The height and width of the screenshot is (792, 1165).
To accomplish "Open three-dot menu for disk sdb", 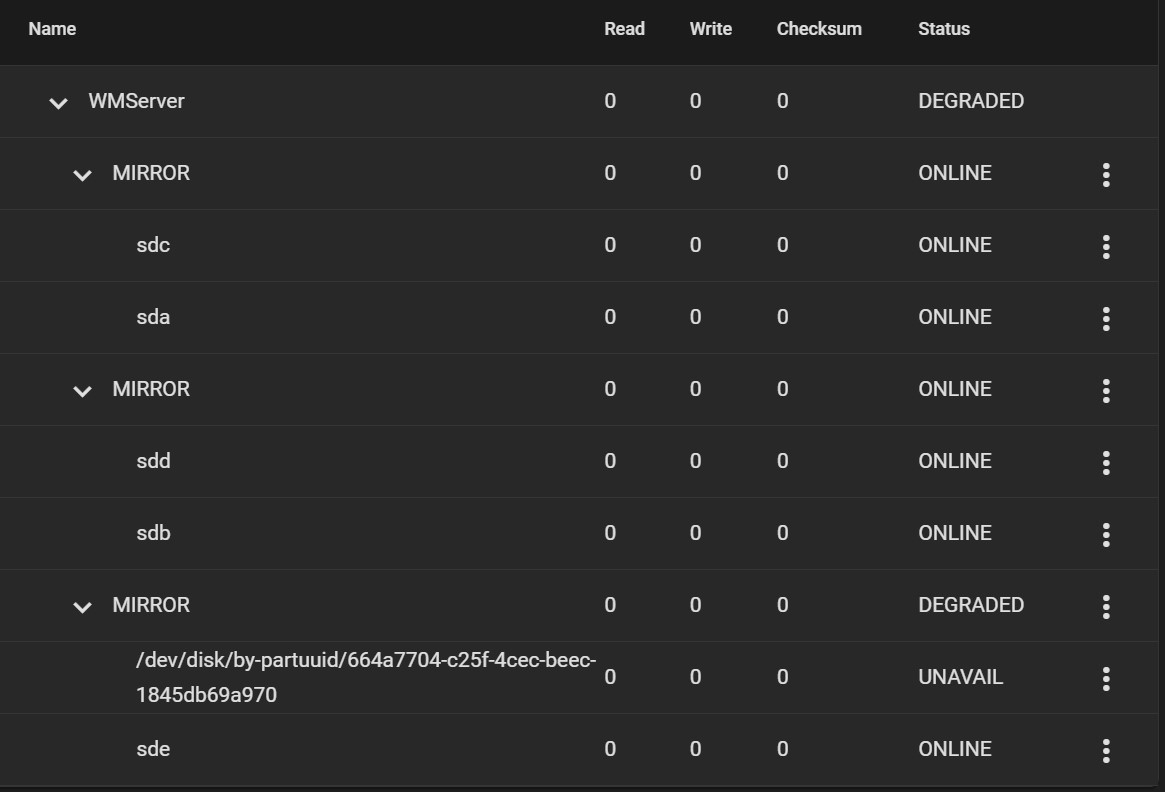I will (1106, 535).
